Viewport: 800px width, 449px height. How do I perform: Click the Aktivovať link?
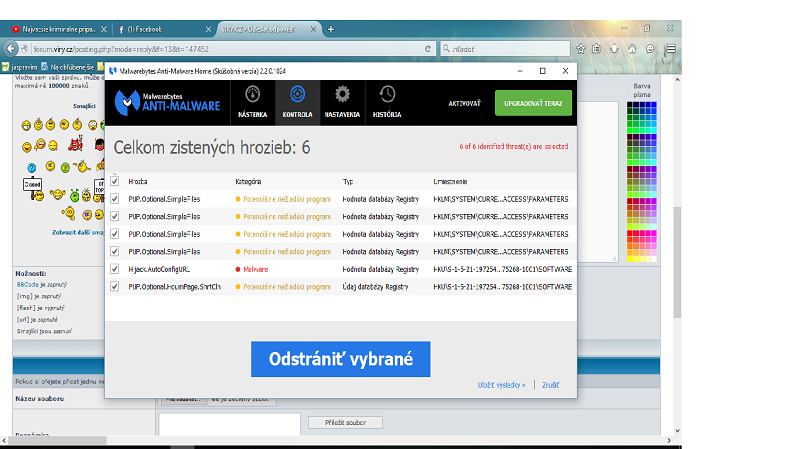(464, 104)
